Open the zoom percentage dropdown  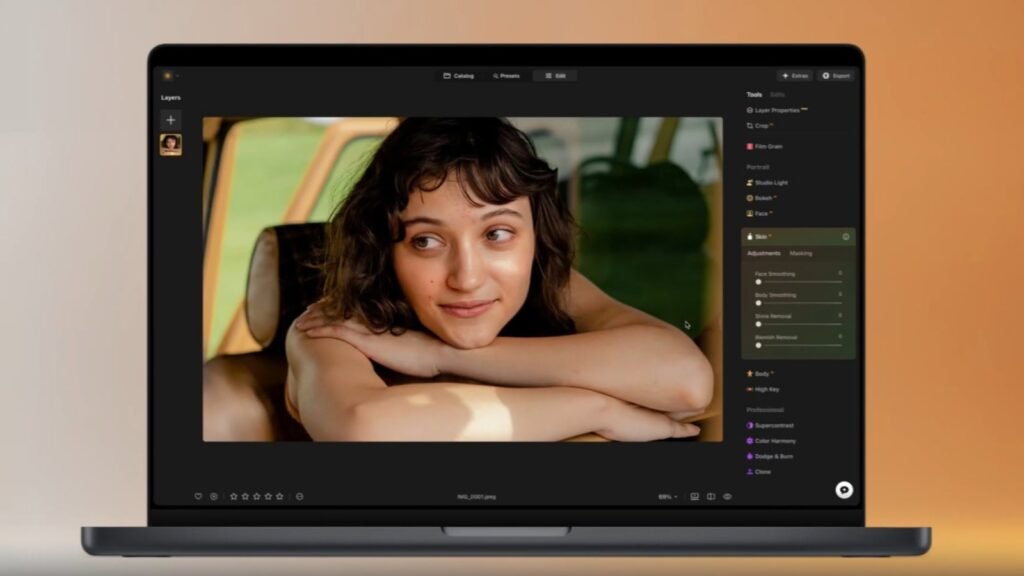coord(667,497)
